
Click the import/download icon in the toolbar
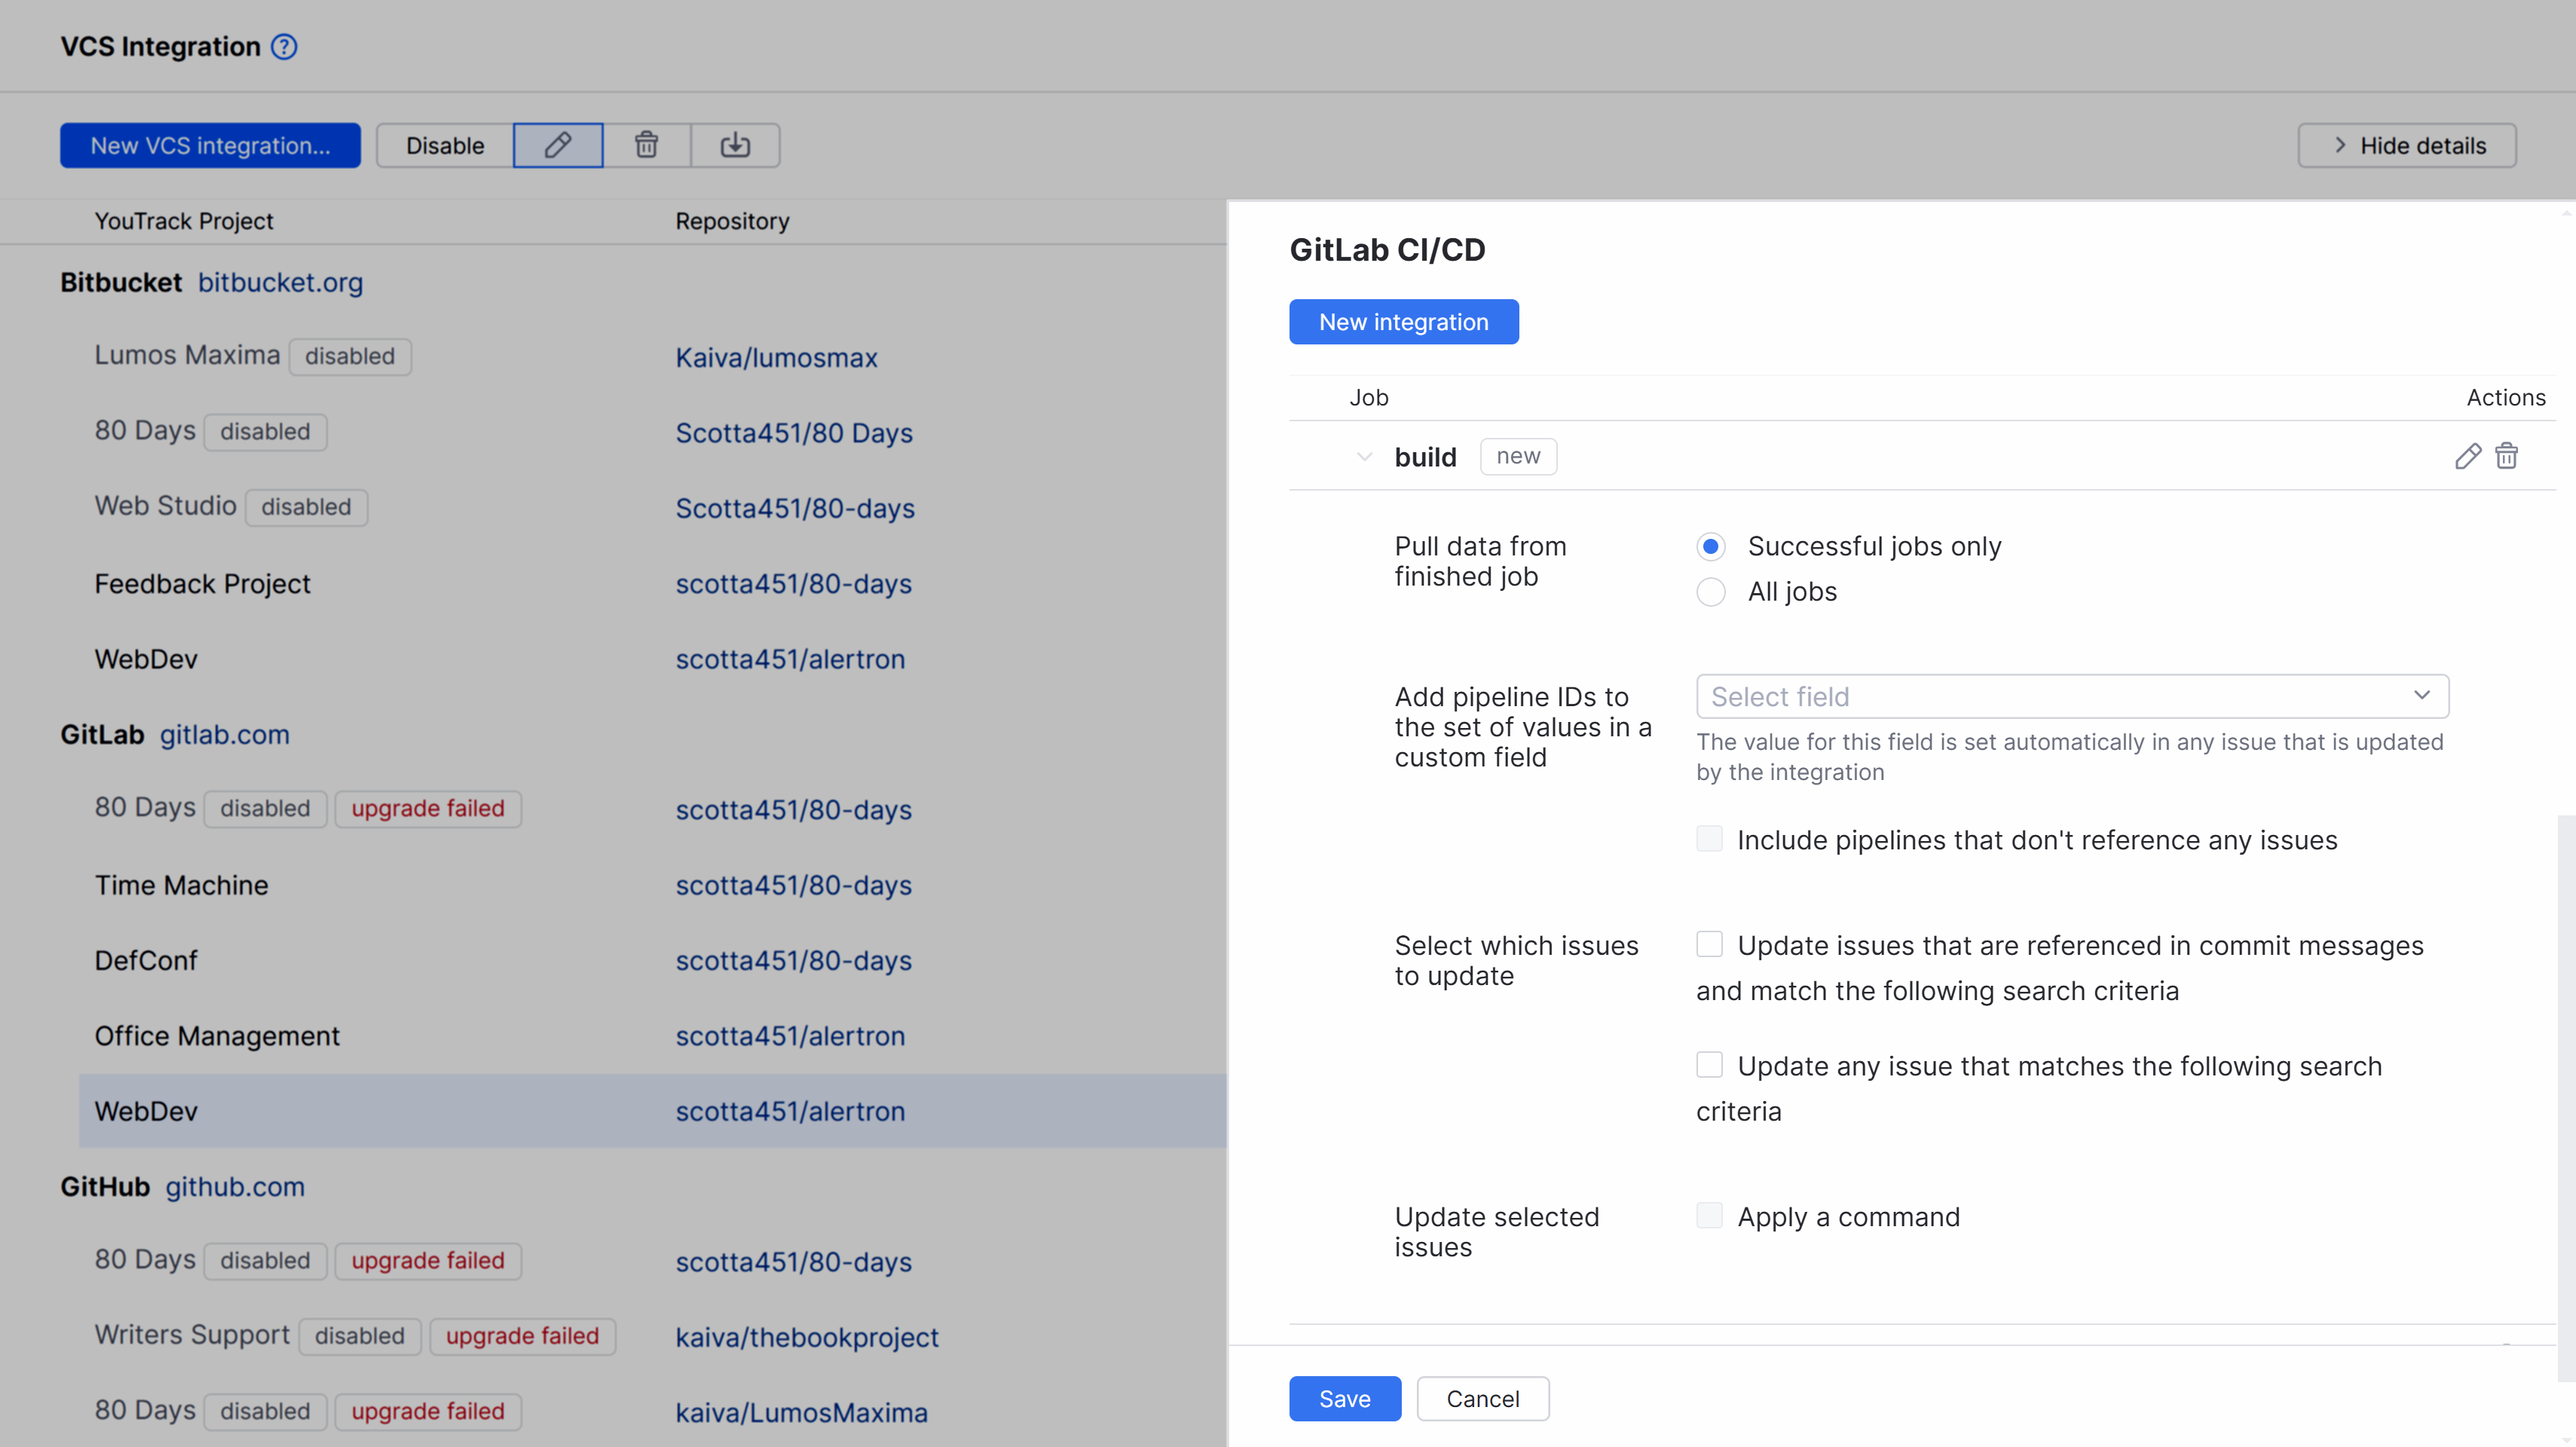click(735, 145)
